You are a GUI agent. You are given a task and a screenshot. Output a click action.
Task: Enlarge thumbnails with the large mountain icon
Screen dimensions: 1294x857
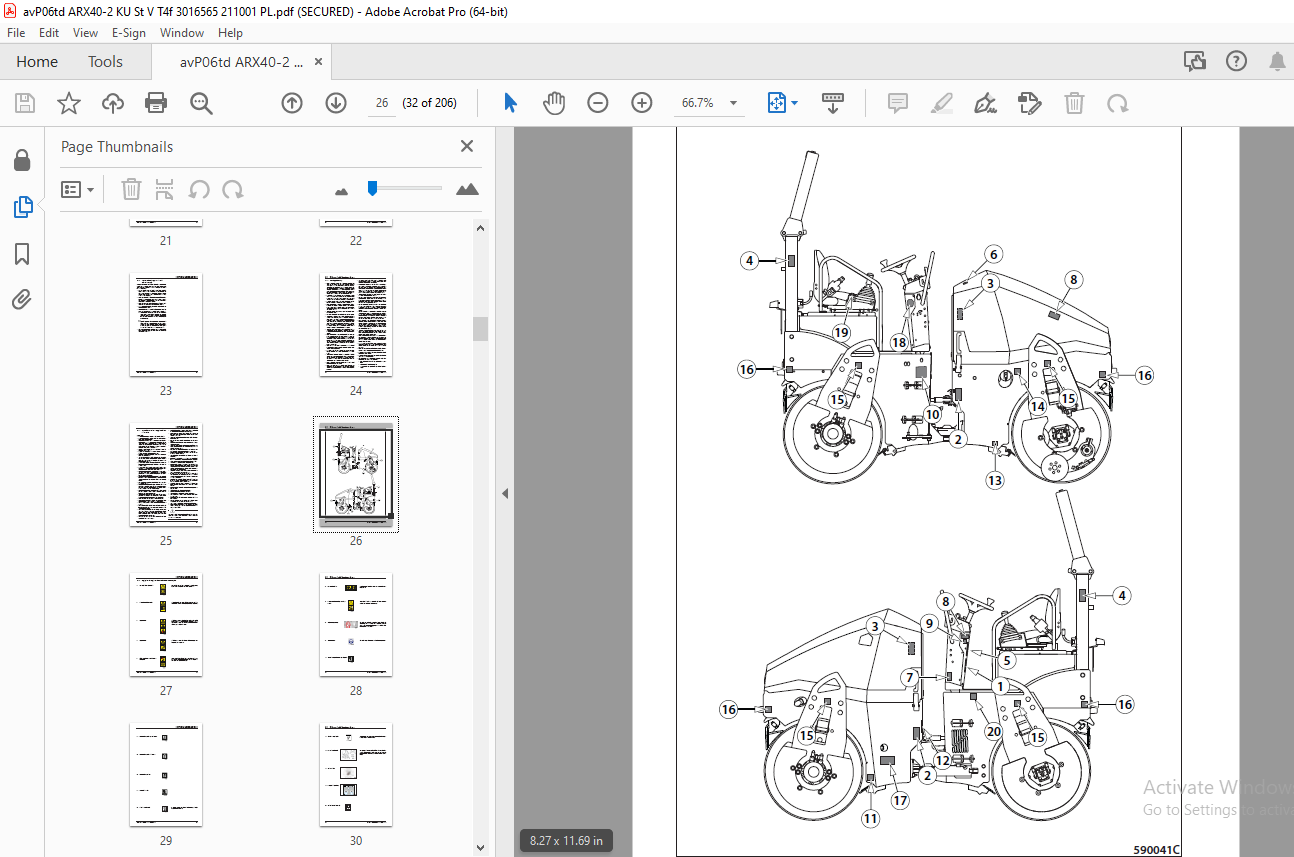(467, 189)
